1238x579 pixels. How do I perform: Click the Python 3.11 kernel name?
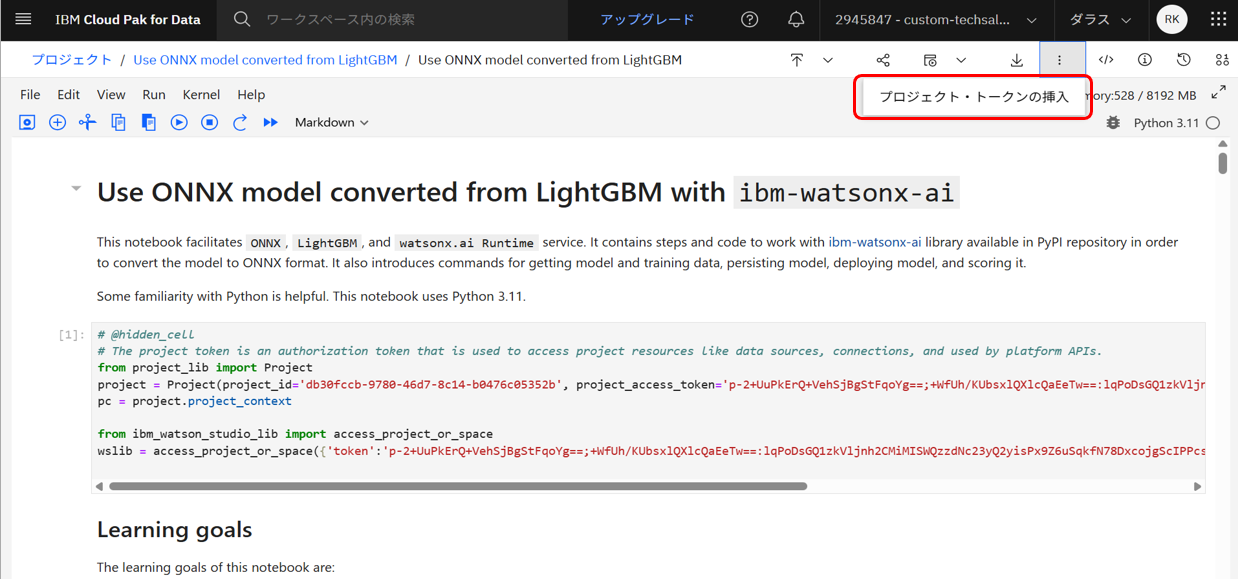pyautogui.click(x=1166, y=123)
